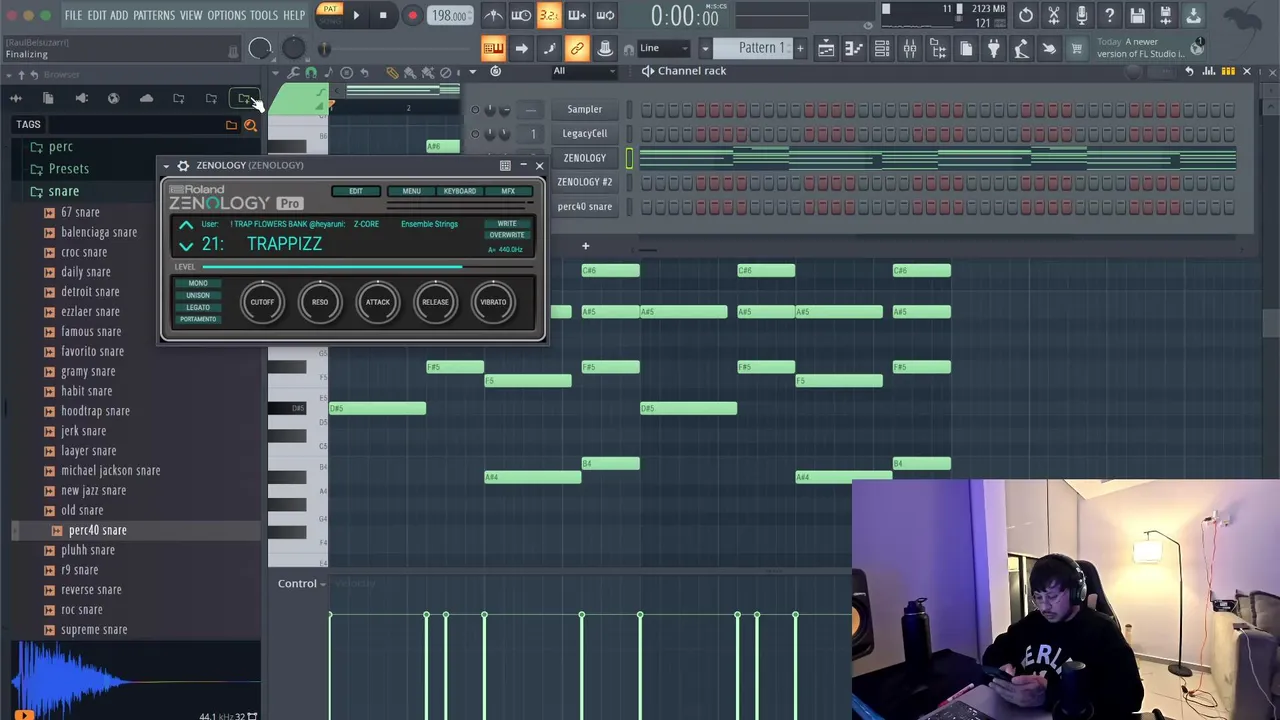Screen dimensions: 1280x720
Task: Click the VIBRATO knob
Action: [493, 302]
